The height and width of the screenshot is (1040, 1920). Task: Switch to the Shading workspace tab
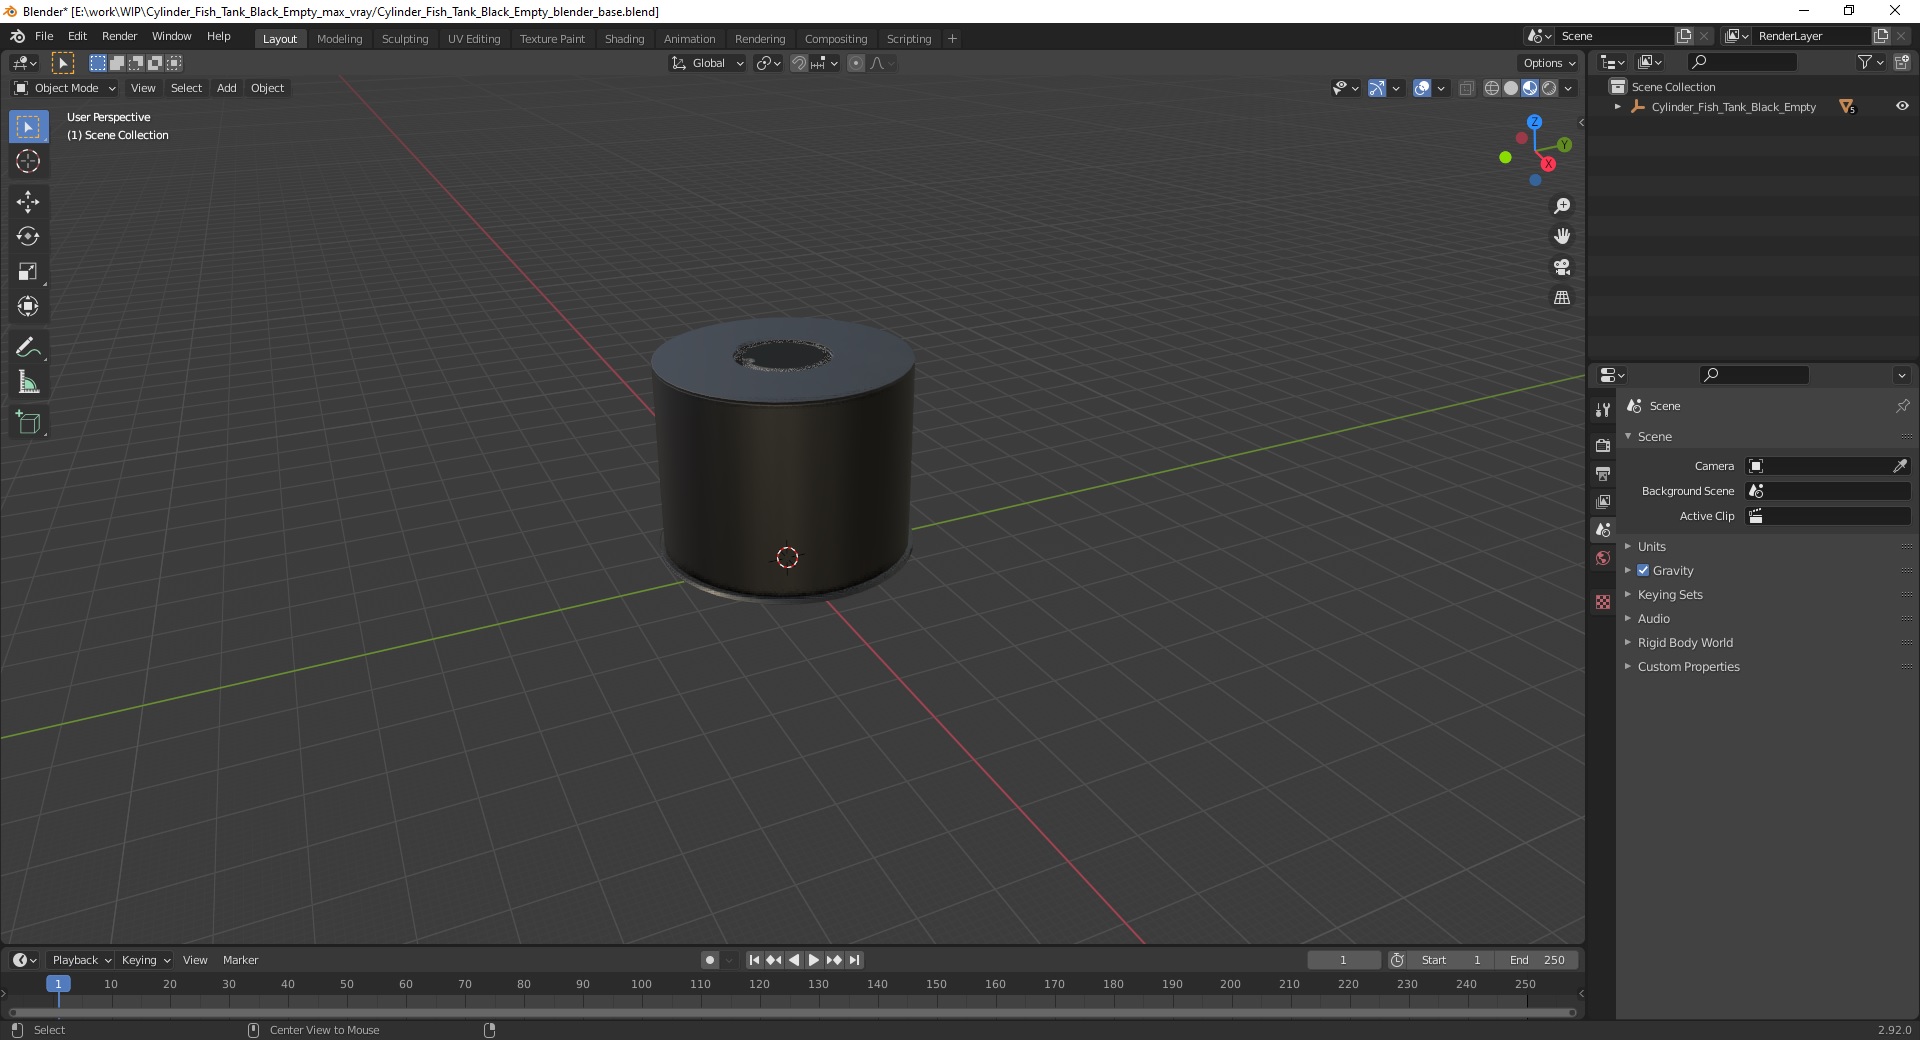coord(624,39)
